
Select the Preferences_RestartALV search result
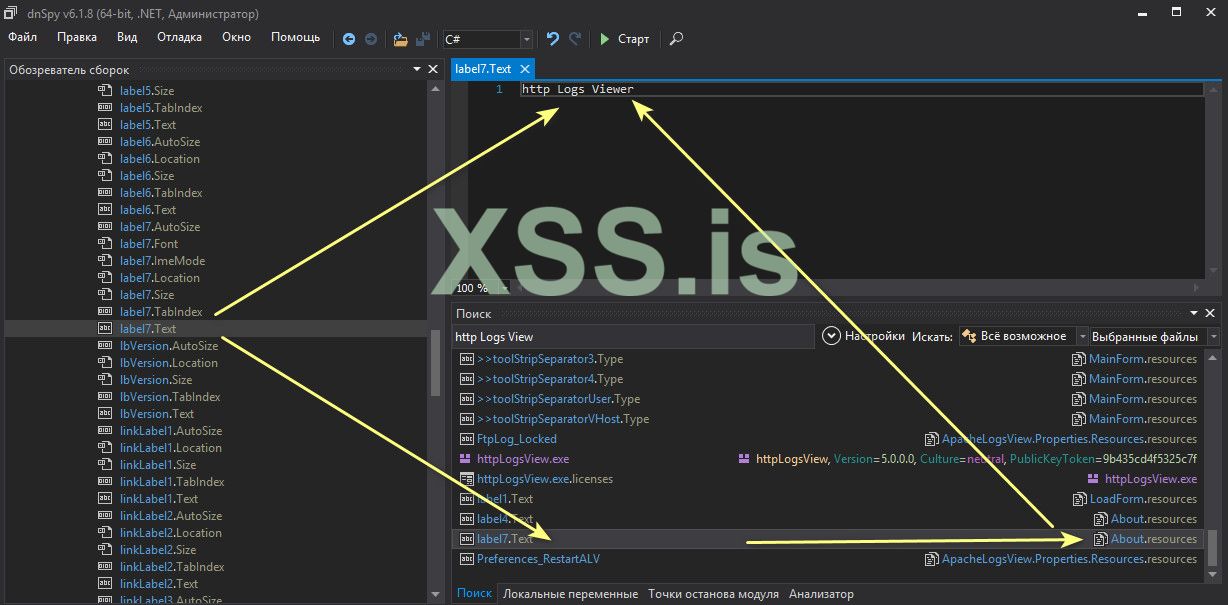click(538, 559)
